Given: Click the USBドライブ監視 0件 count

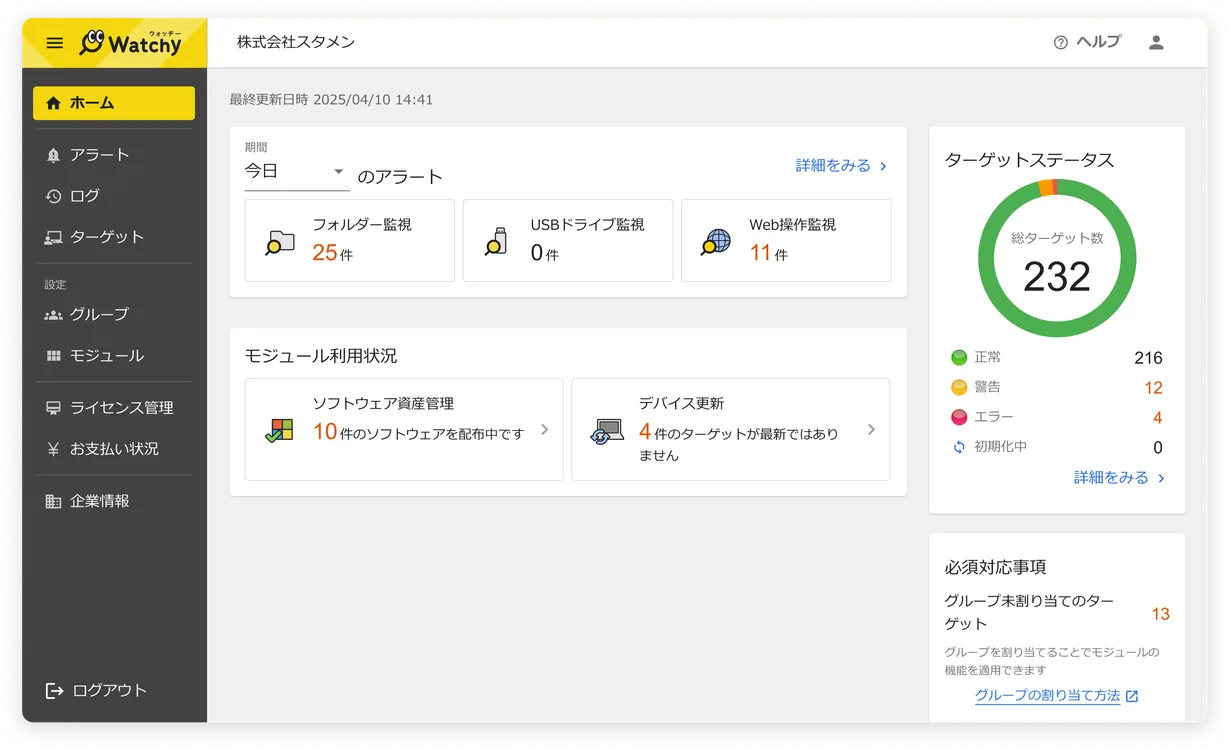Looking at the screenshot, I should tap(544, 253).
